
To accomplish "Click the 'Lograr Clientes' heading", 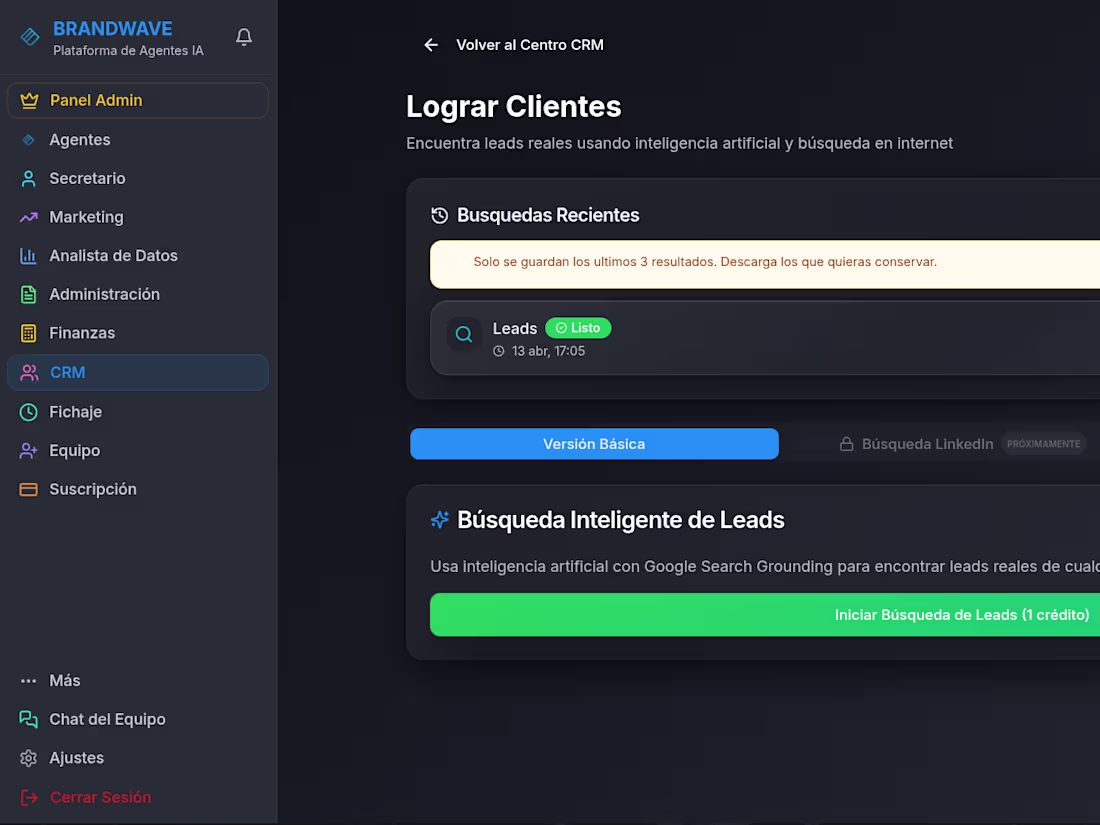I will point(514,107).
